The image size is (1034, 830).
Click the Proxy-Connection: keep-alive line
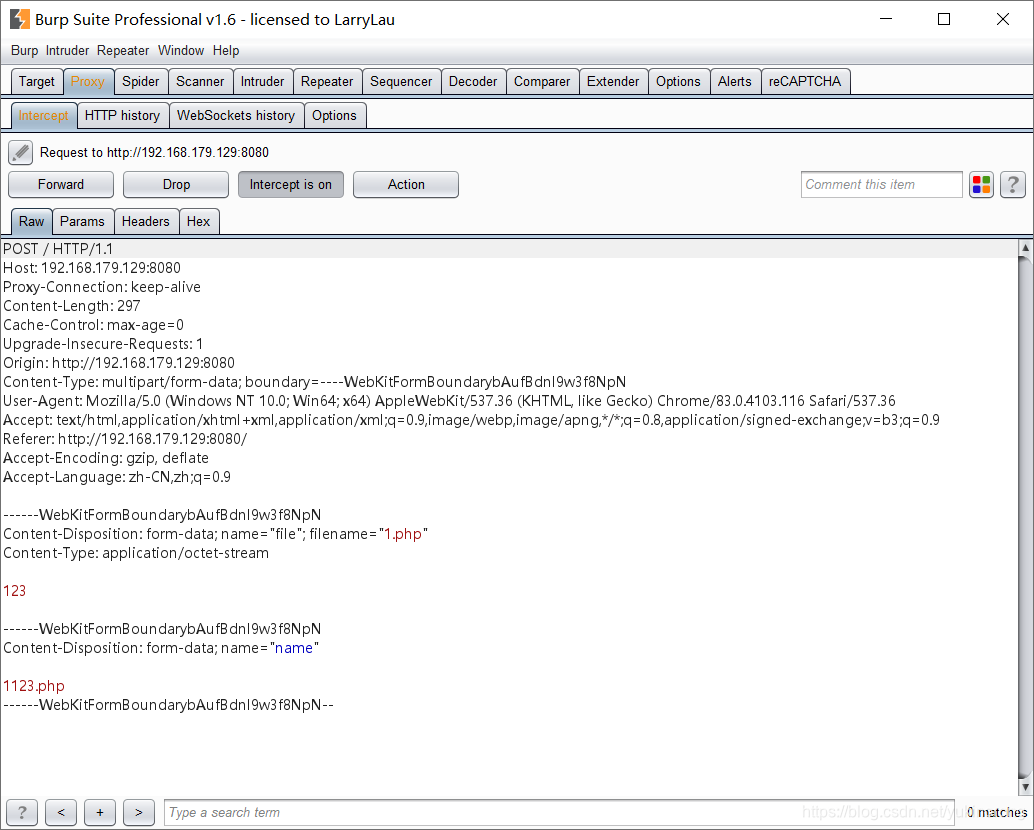pyautogui.click(x=102, y=287)
